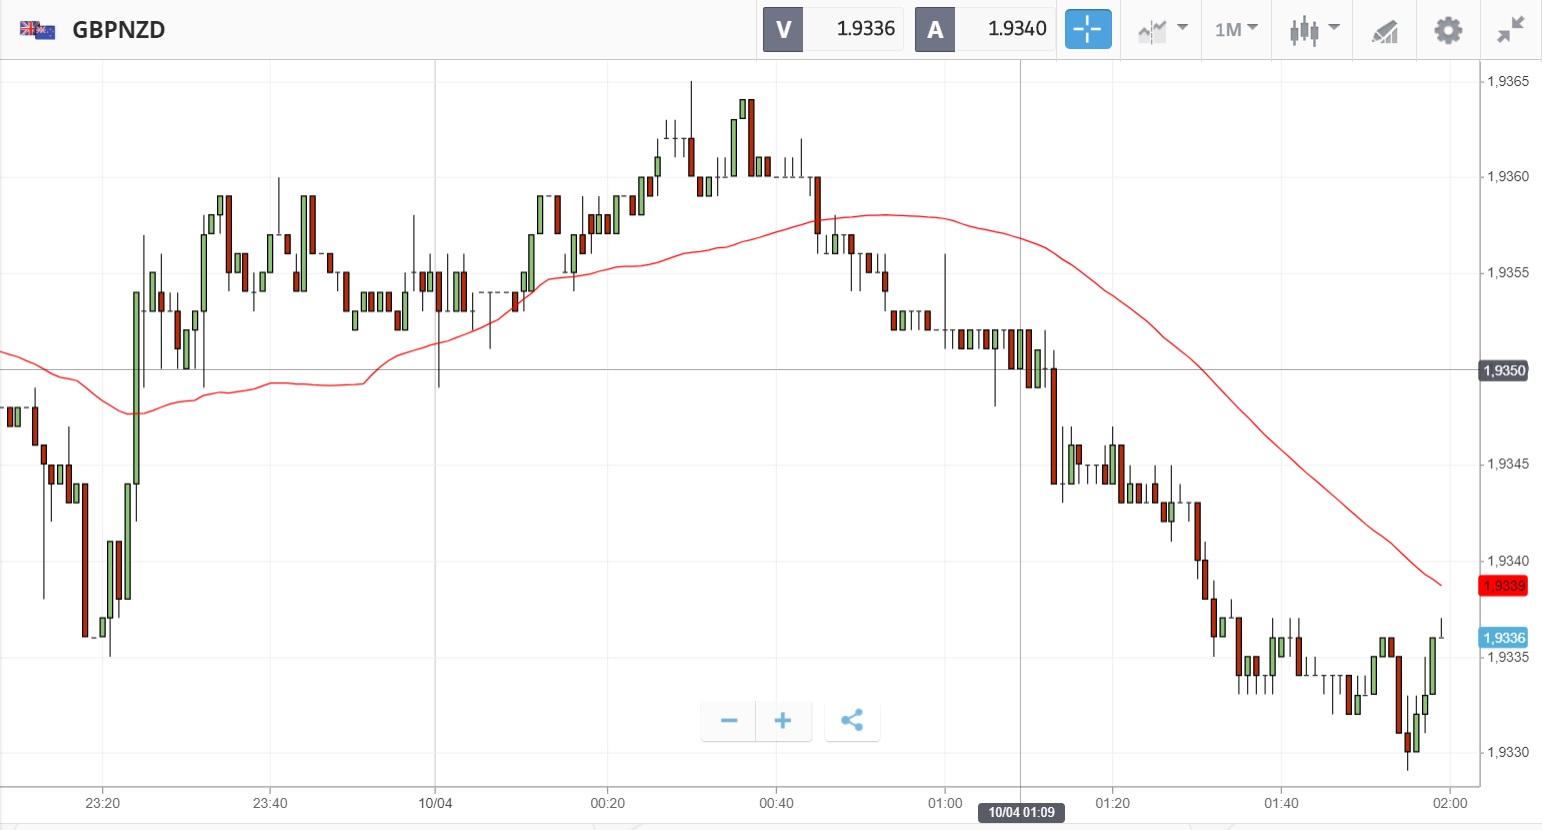Click the GBPNZD instrument name
The image size is (1542, 830).
118,30
